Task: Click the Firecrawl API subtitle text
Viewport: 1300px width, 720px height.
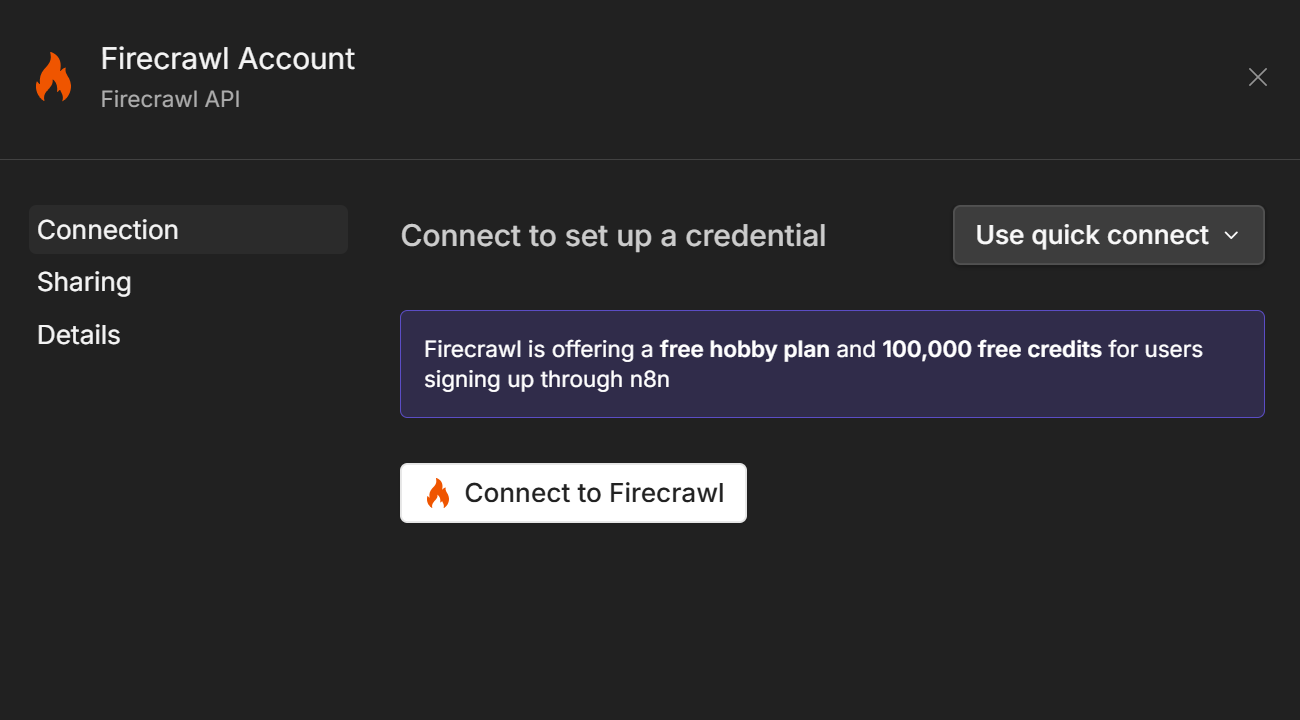Action: click(x=170, y=100)
